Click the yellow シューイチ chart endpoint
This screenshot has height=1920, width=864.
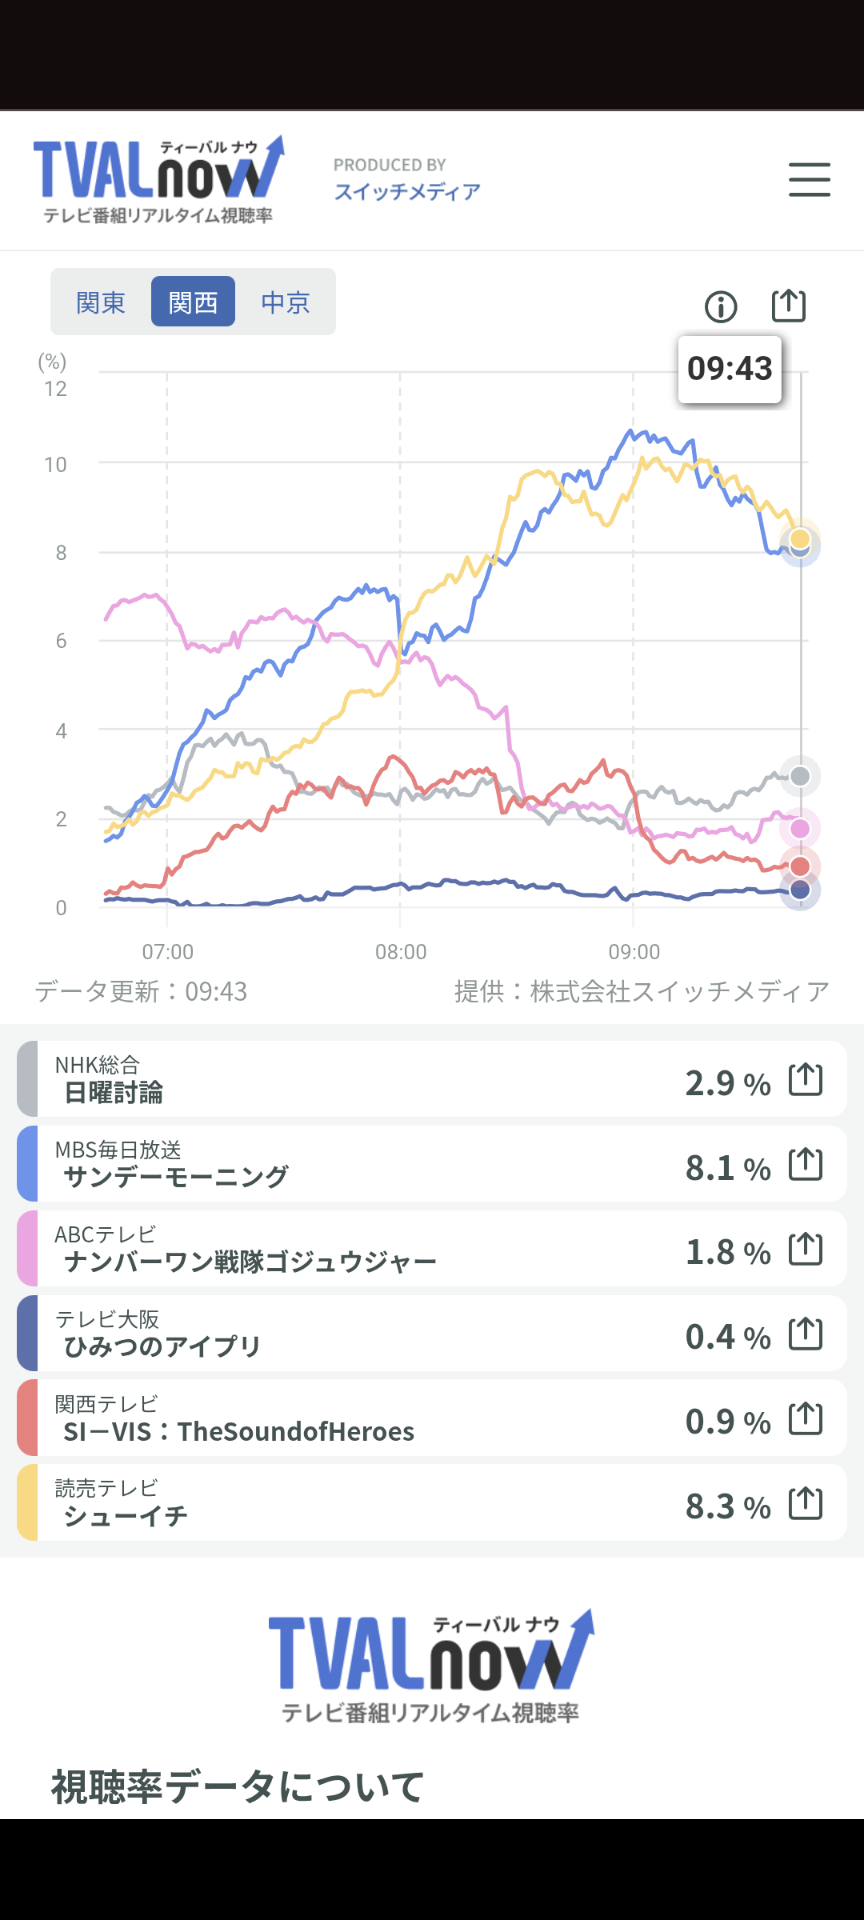pos(800,539)
